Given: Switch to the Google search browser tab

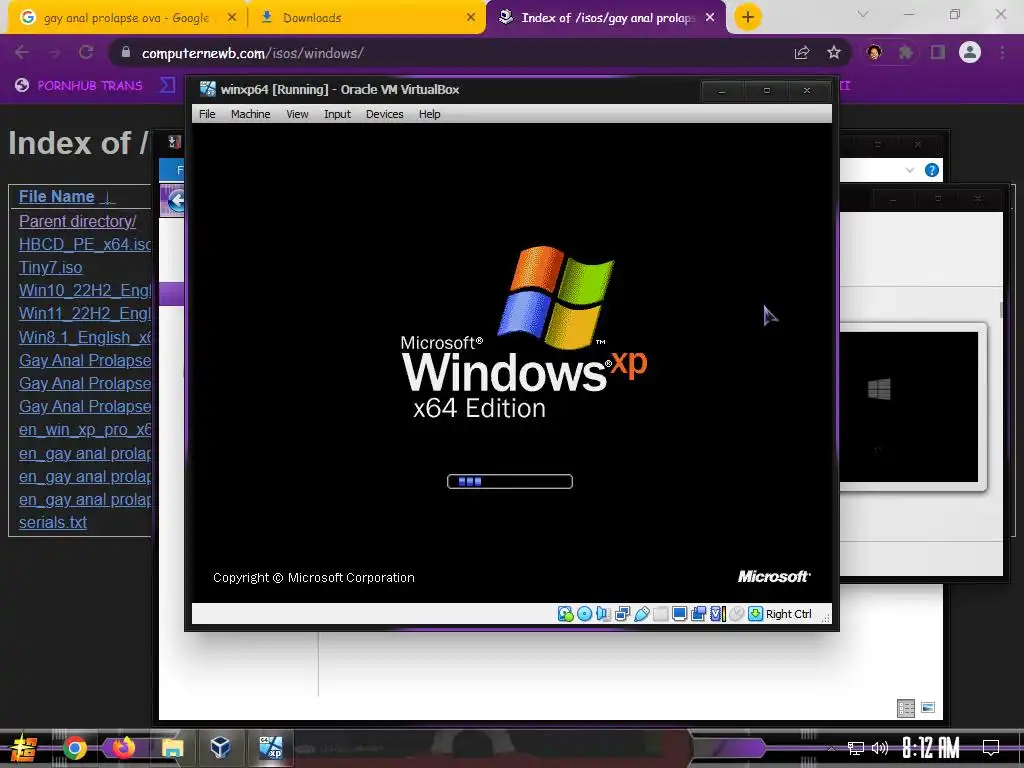Looking at the screenshot, I should 127,18.
